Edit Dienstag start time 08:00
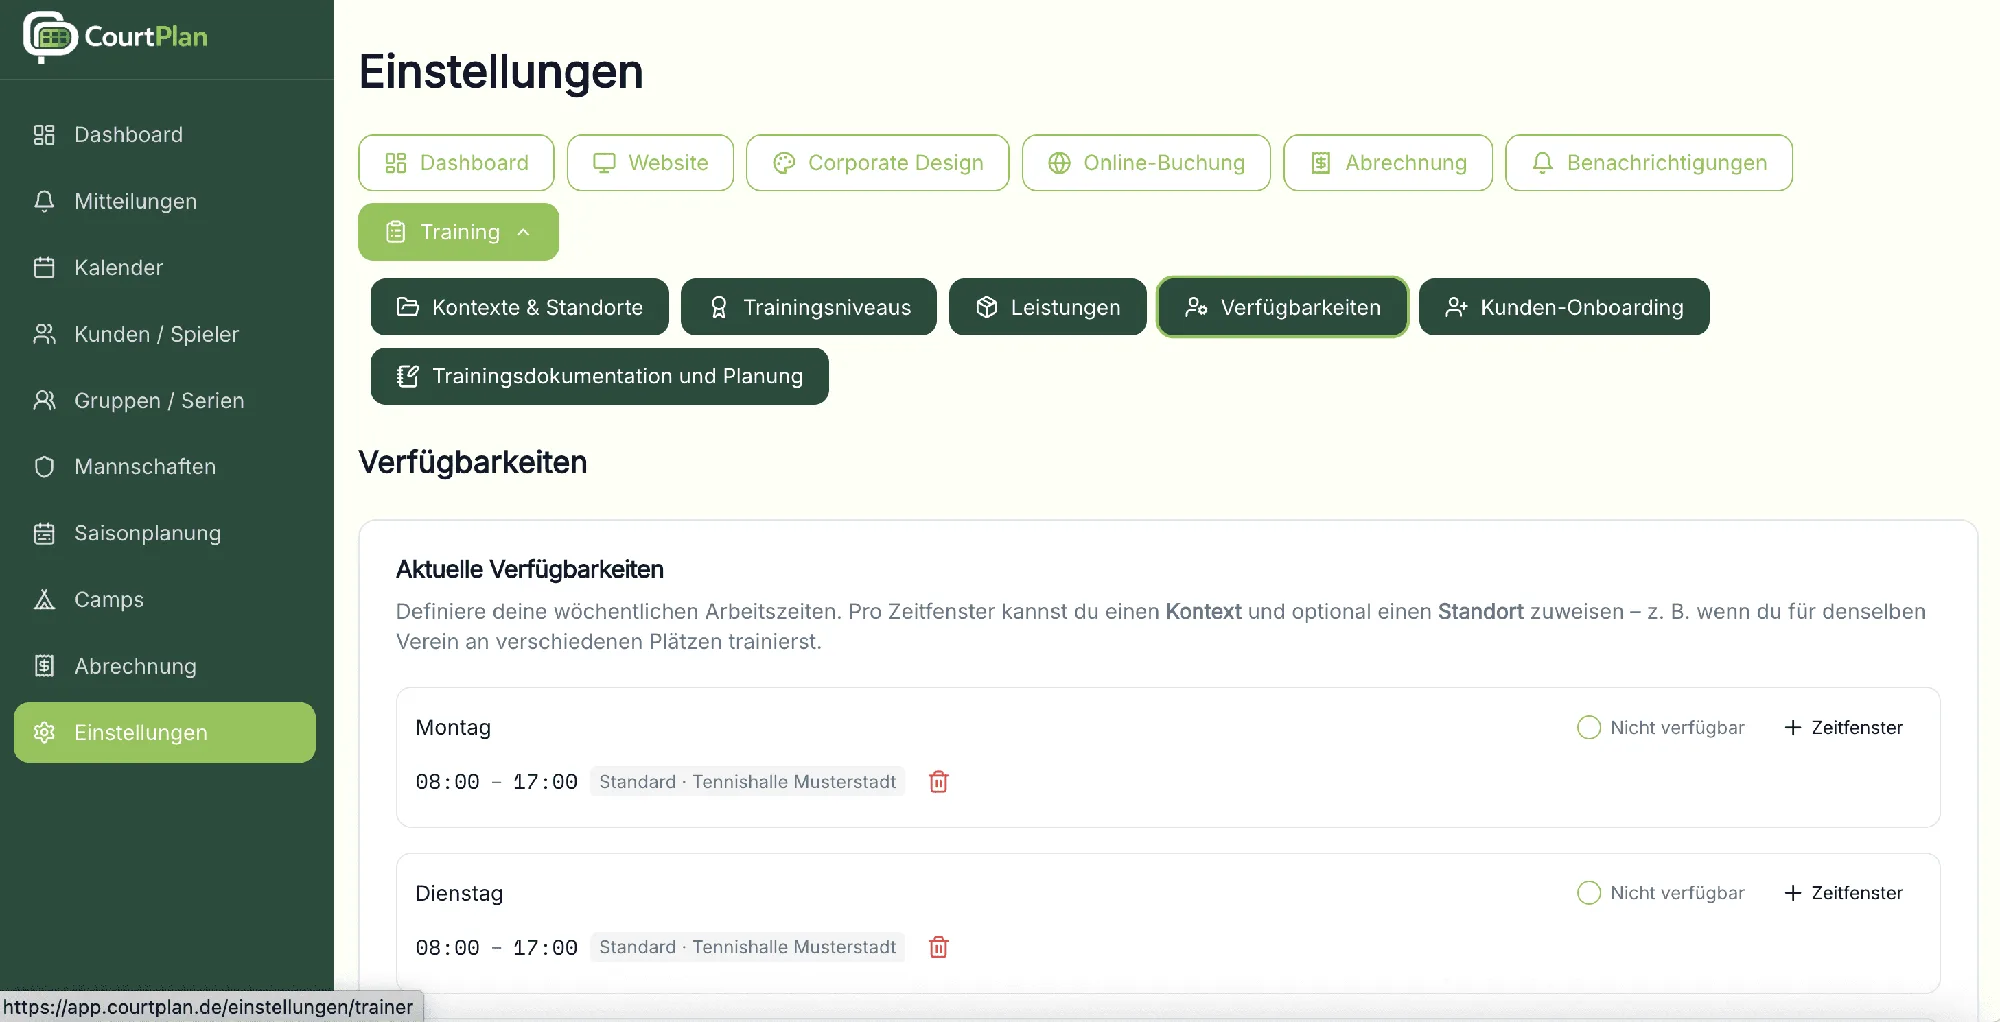This screenshot has height=1022, width=2000. tap(447, 947)
